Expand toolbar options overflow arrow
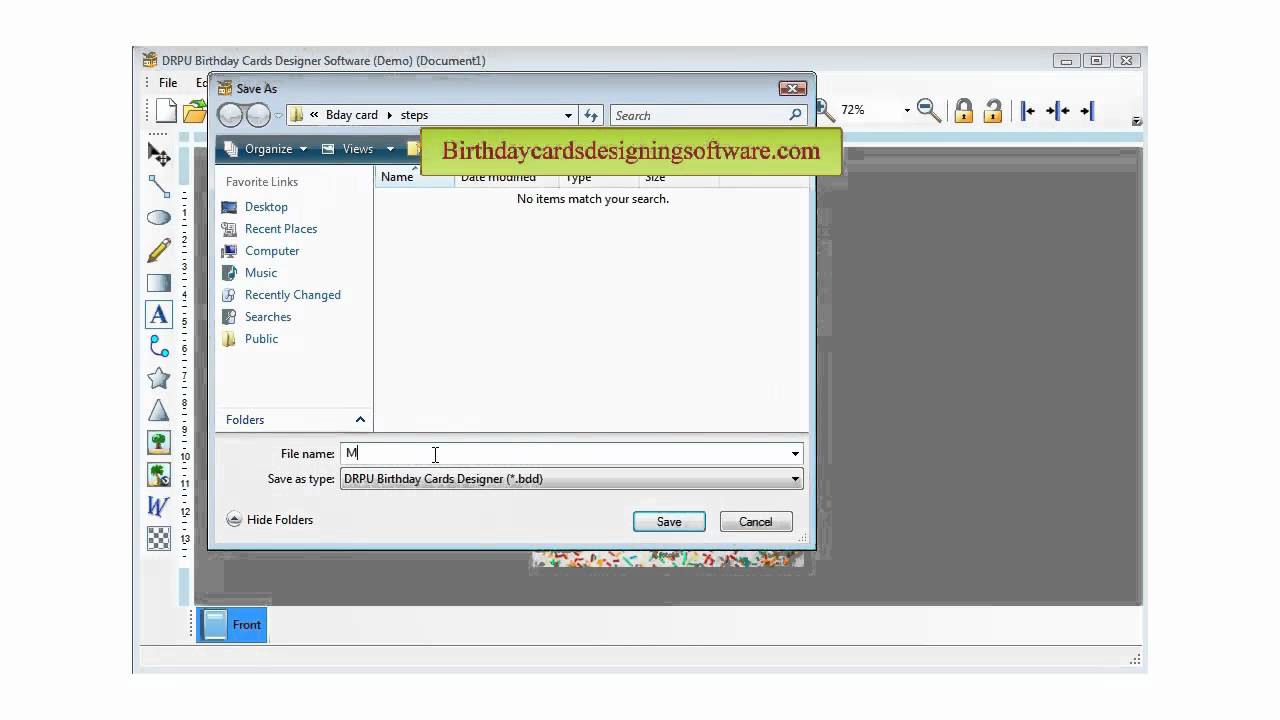1280x720 pixels. click(1136, 121)
